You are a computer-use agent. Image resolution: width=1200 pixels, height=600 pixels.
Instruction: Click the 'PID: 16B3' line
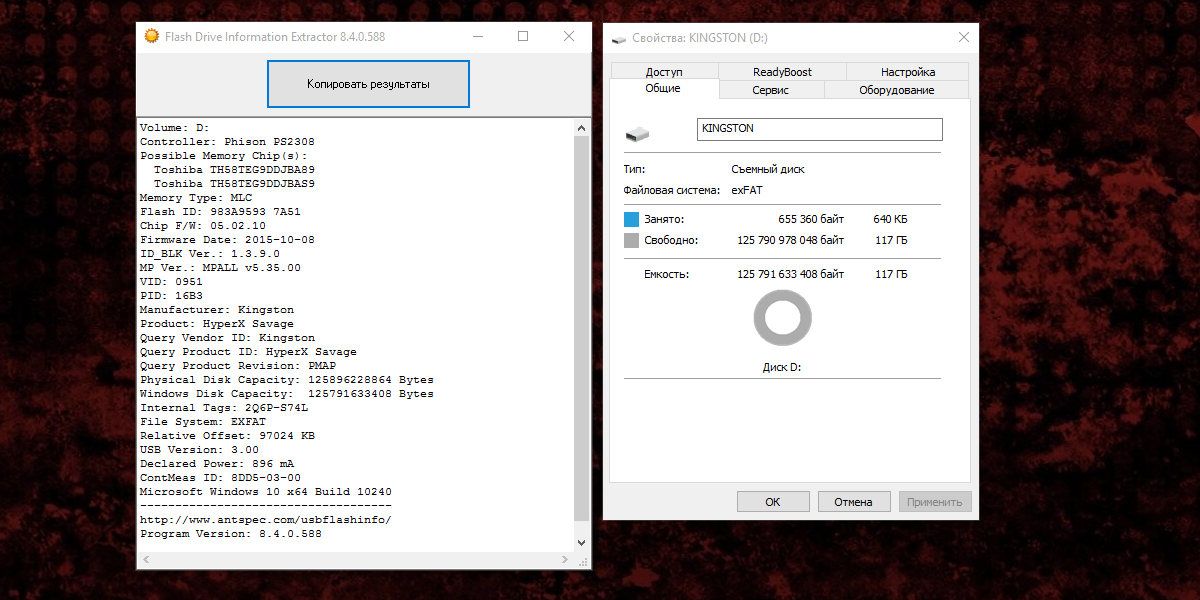171,296
